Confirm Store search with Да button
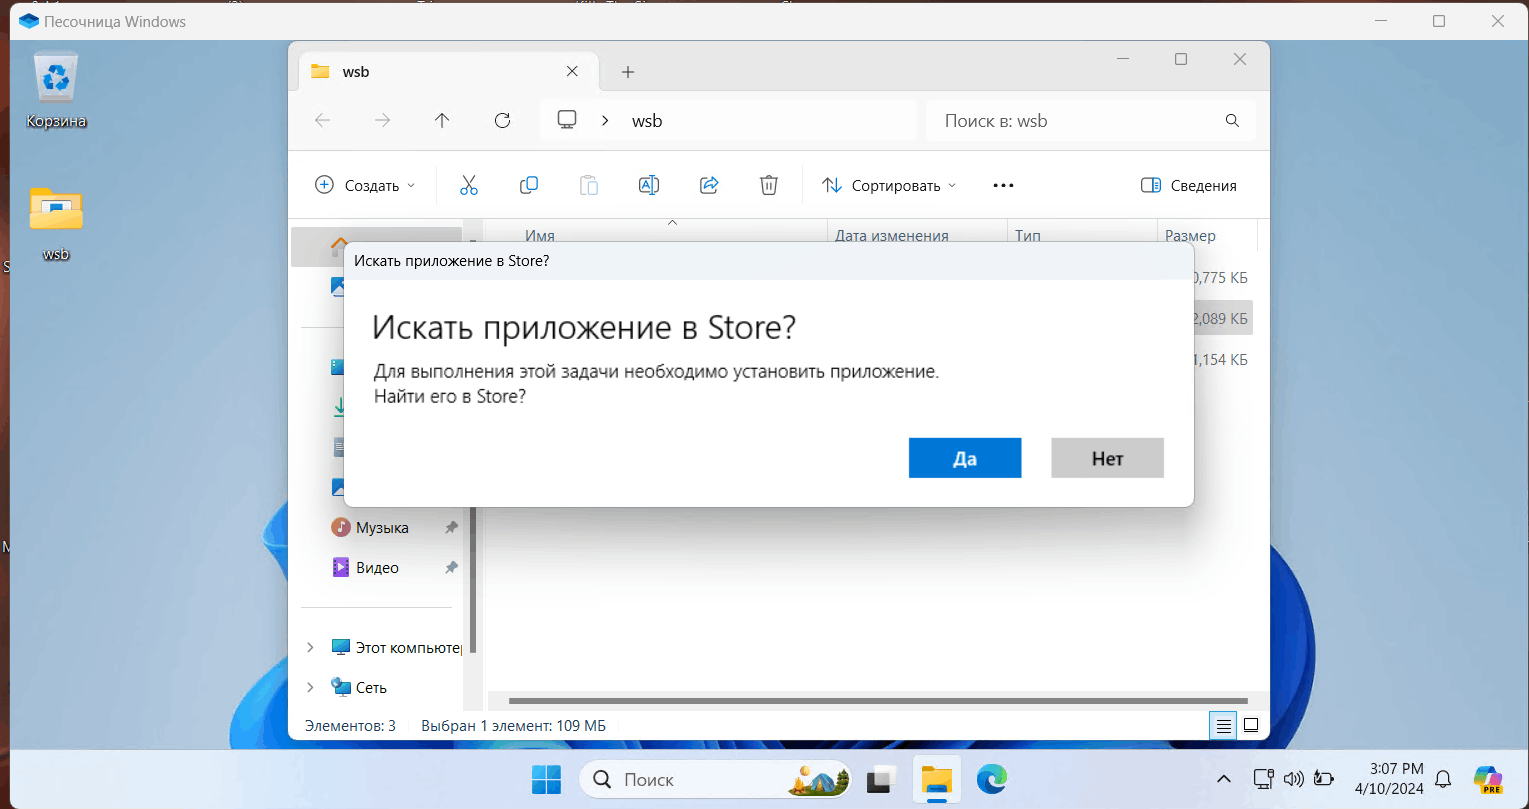Image resolution: width=1529 pixels, height=809 pixels. point(965,458)
